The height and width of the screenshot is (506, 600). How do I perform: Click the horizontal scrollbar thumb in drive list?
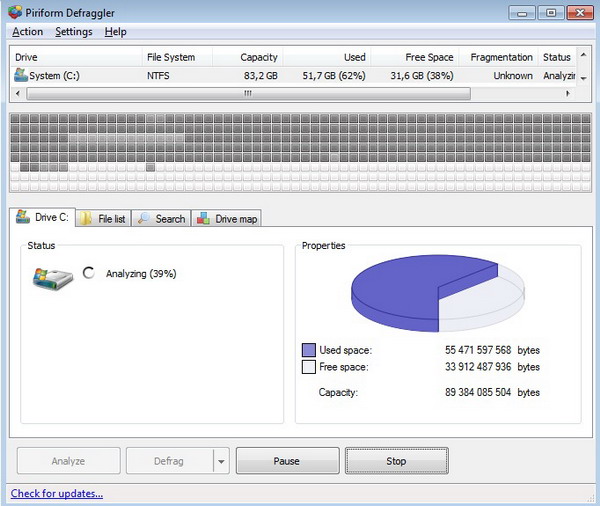coord(248,93)
